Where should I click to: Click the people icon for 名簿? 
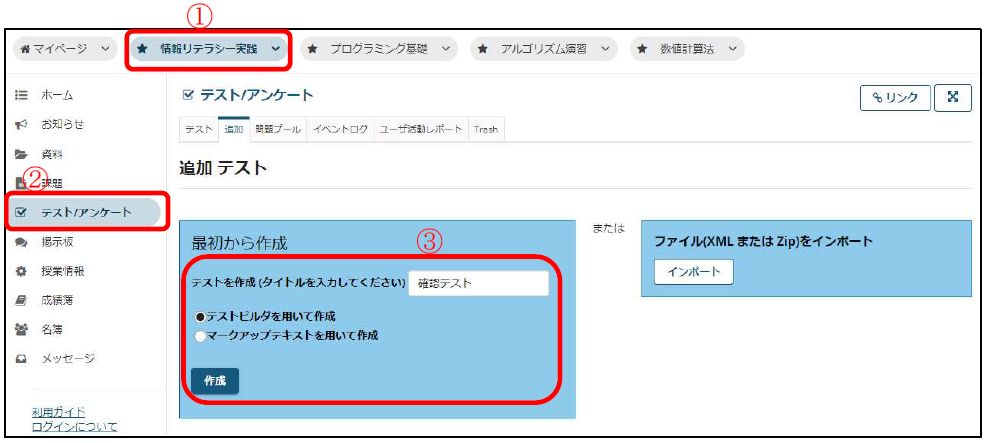pos(20,329)
